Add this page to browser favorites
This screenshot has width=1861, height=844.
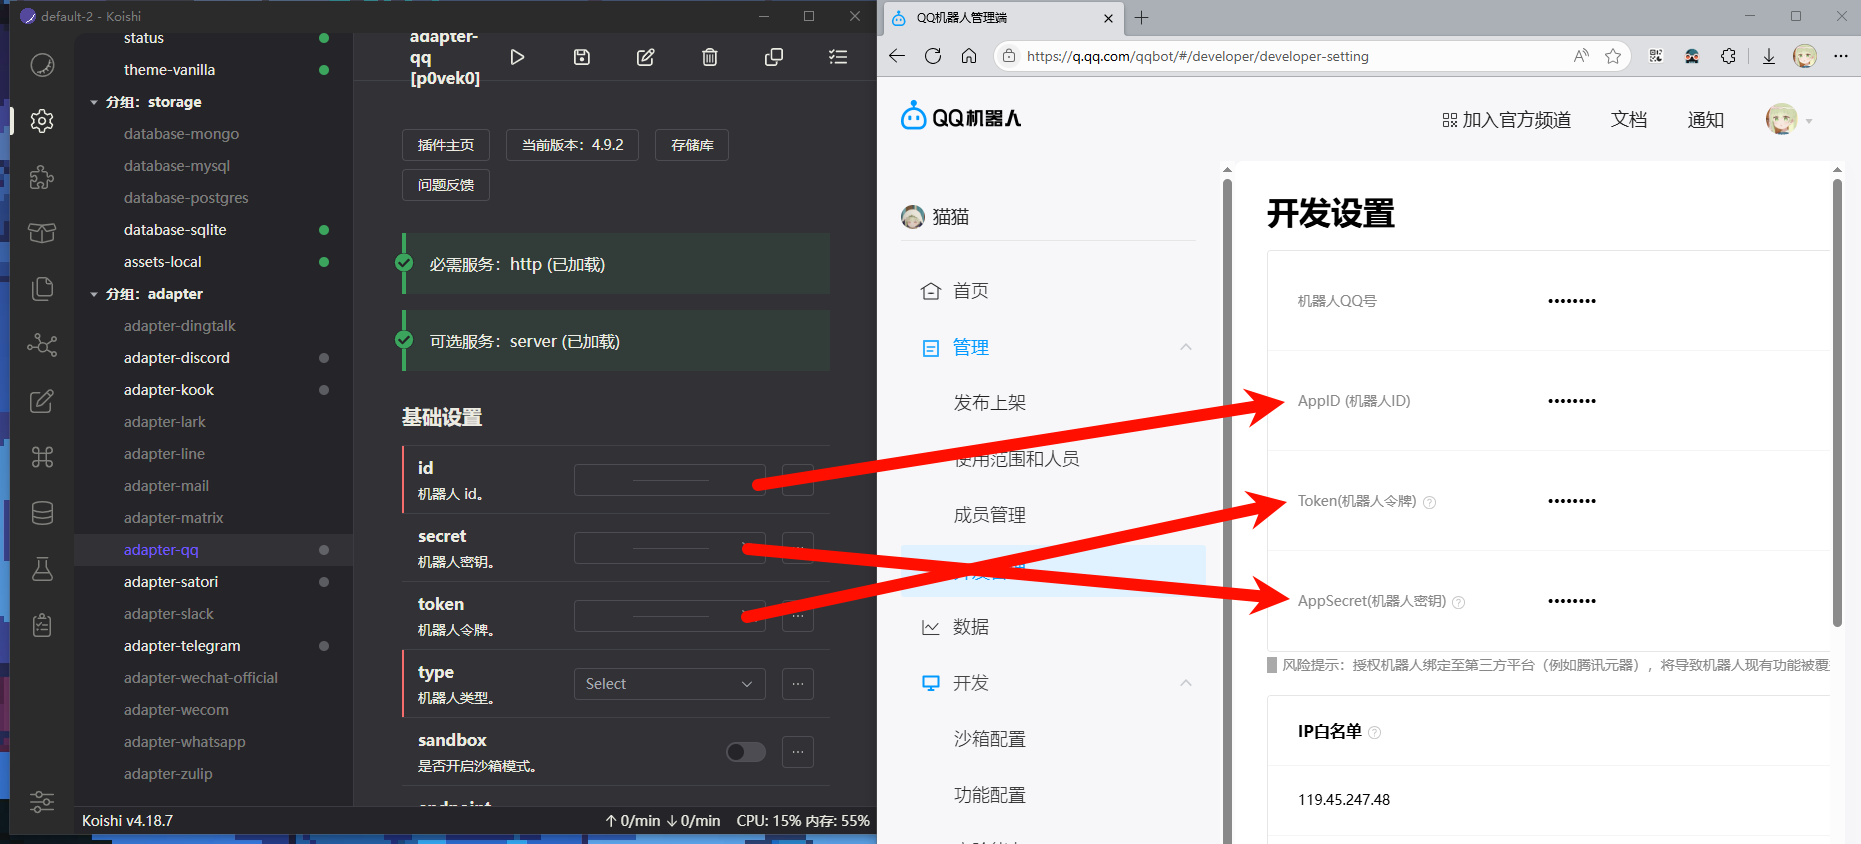[x=1613, y=56]
